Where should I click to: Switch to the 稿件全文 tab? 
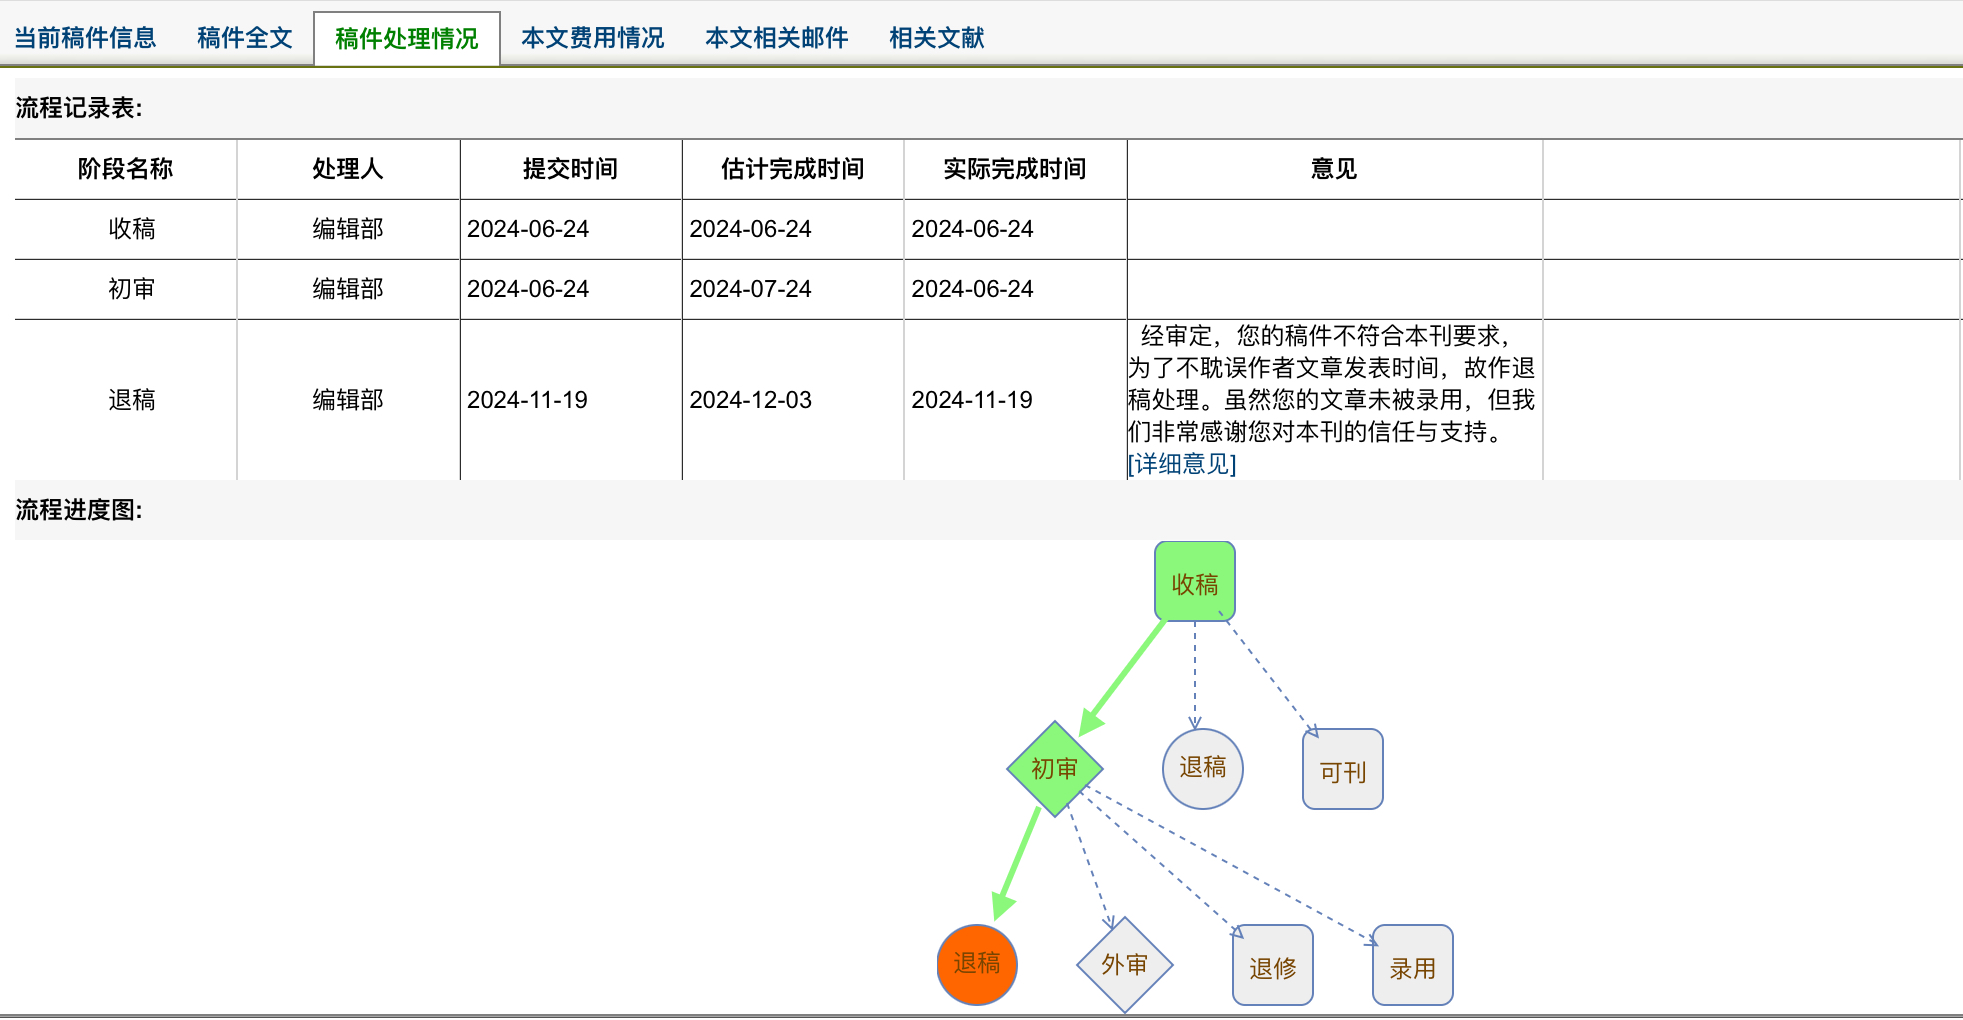(x=245, y=38)
